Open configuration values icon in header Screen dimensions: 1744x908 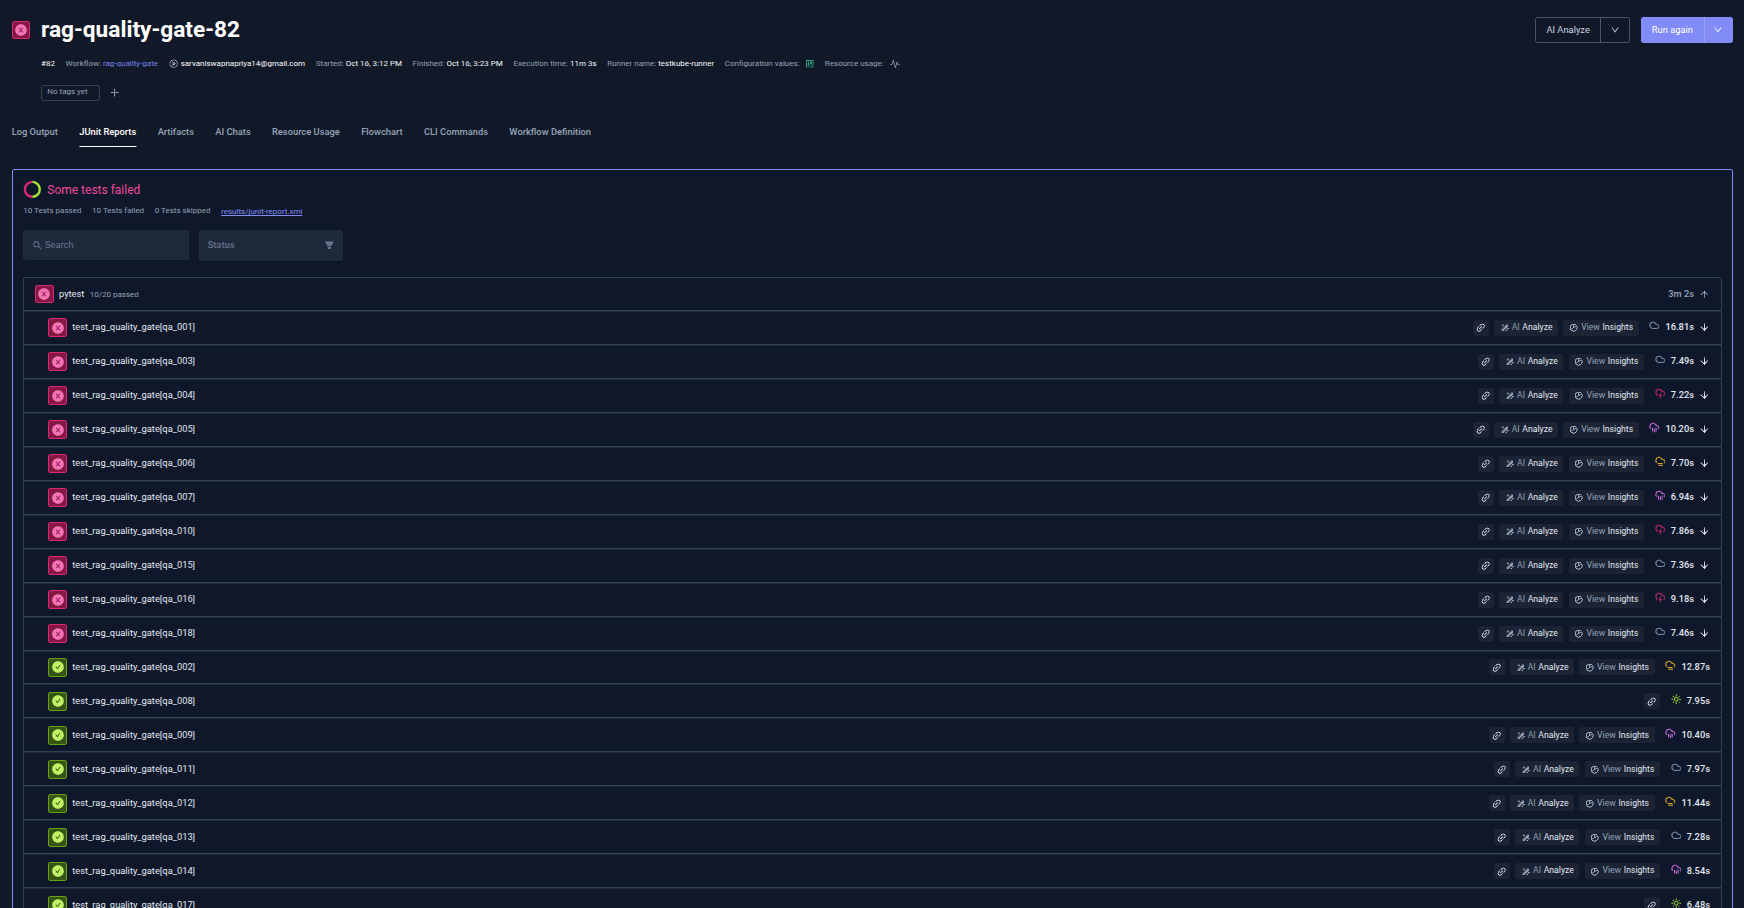point(809,63)
